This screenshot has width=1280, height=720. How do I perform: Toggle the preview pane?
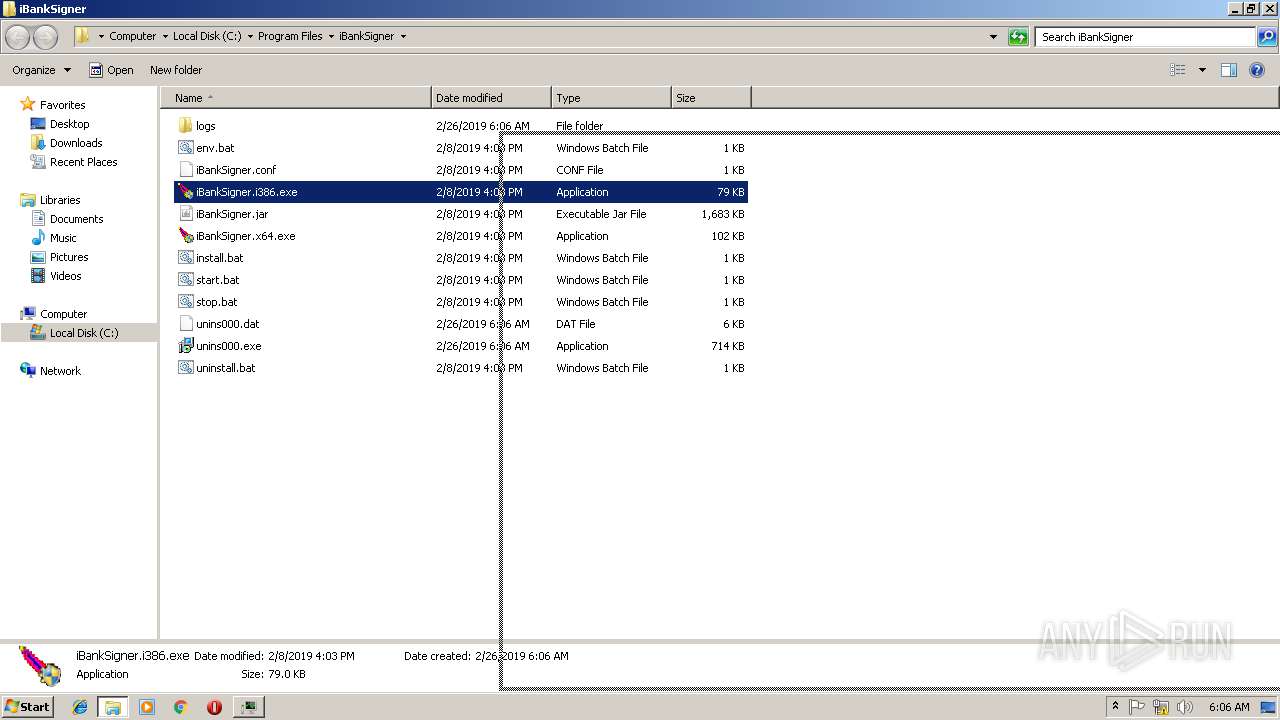(1229, 70)
